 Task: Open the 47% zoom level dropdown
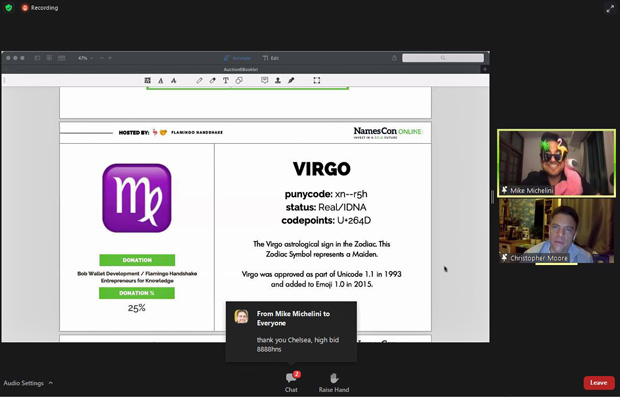[85, 58]
